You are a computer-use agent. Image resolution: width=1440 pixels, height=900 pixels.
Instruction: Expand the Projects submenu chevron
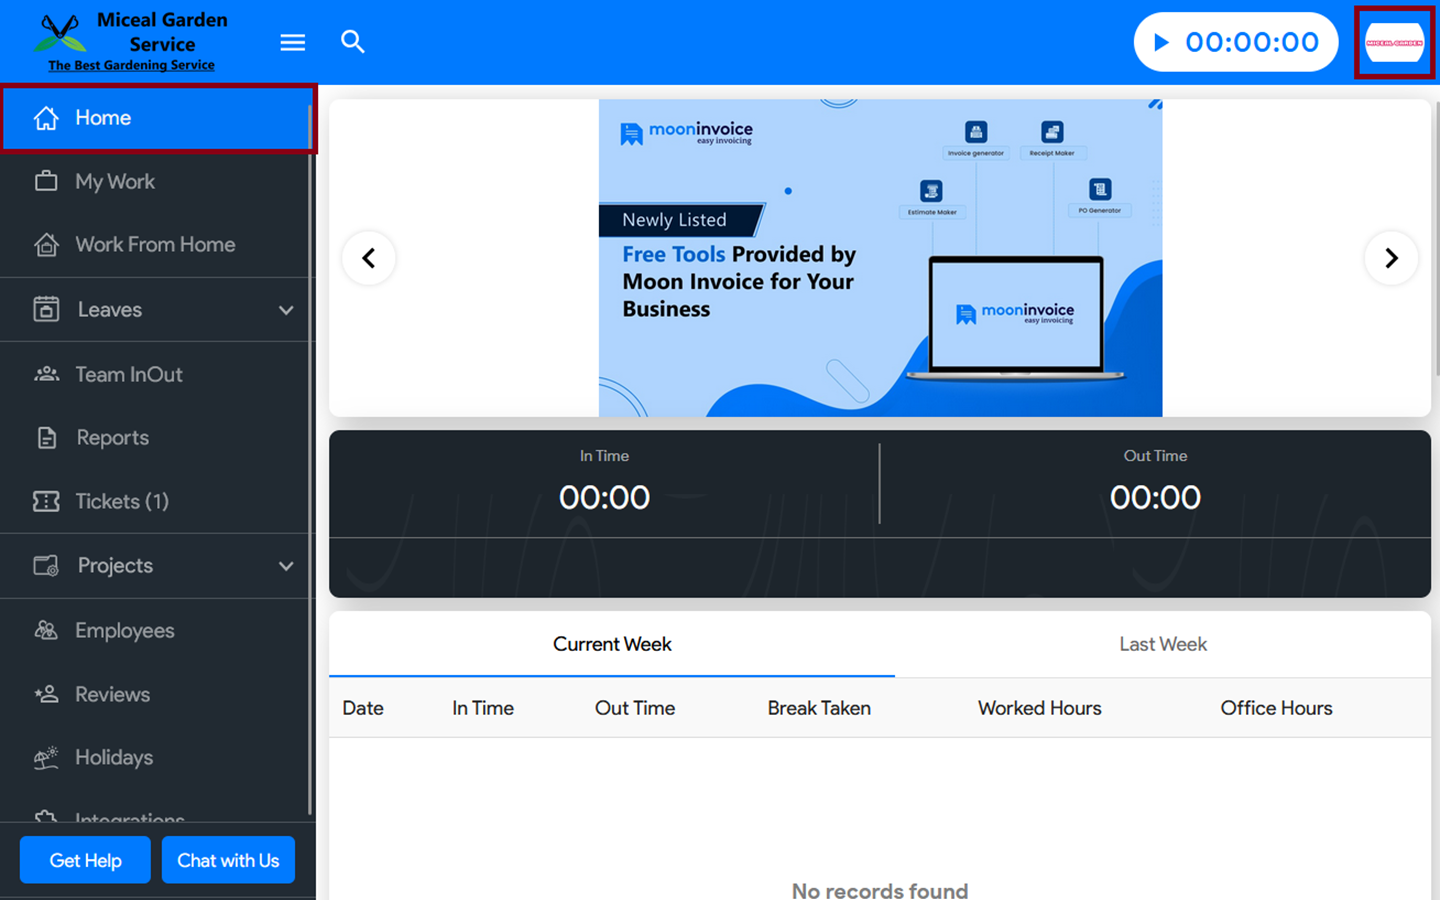pyautogui.click(x=286, y=566)
